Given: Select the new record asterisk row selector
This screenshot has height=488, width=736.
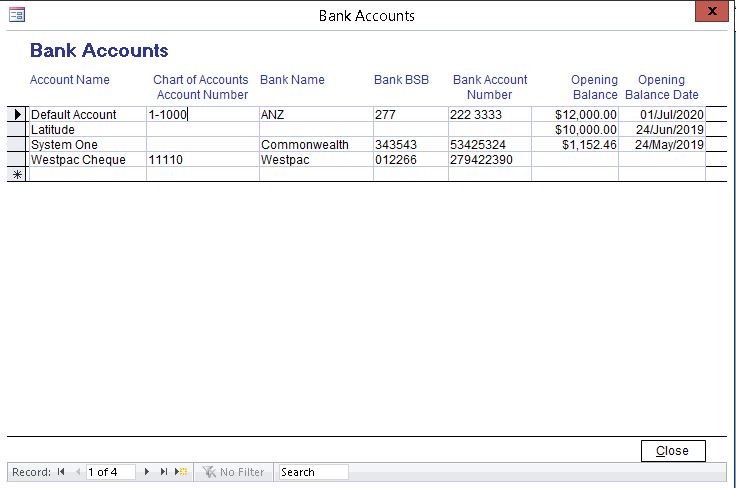Looking at the screenshot, I should [x=16, y=175].
